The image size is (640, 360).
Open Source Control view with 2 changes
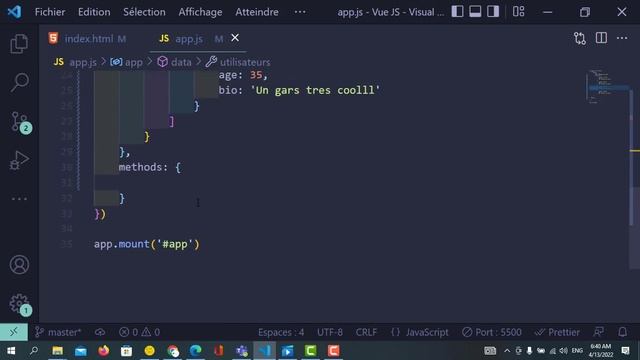coord(20,122)
